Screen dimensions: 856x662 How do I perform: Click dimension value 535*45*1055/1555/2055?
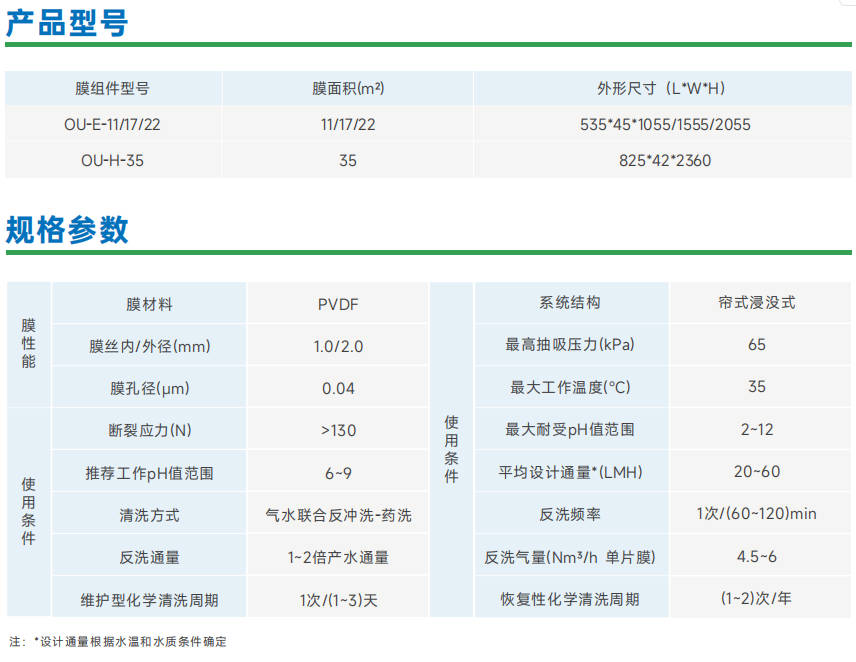click(x=665, y=124)
